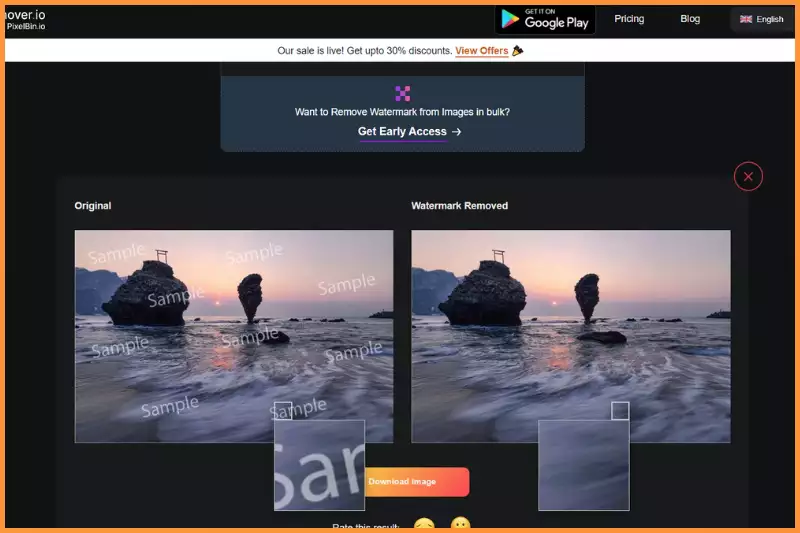This screenshot has width=800, height=533.
Task: Click the magnified preview of the cleaned image
Action: [584, 465]
